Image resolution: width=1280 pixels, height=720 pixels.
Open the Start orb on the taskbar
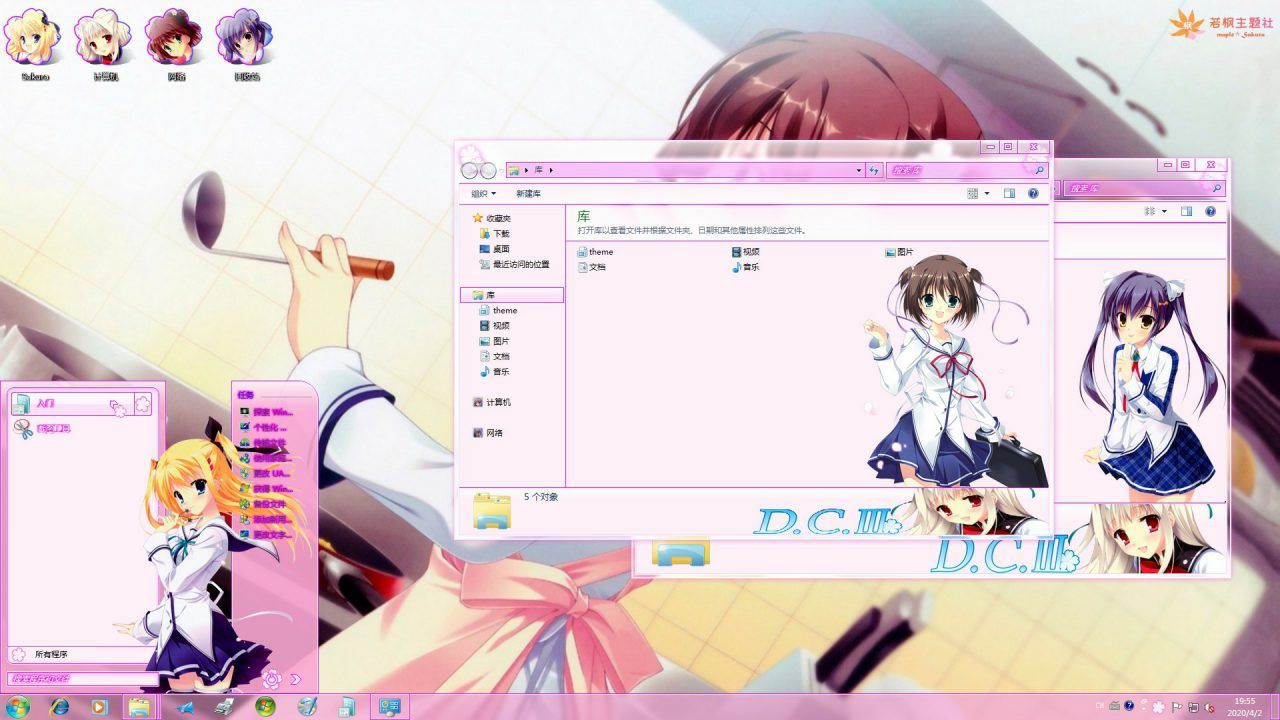(x=17, y=707)
